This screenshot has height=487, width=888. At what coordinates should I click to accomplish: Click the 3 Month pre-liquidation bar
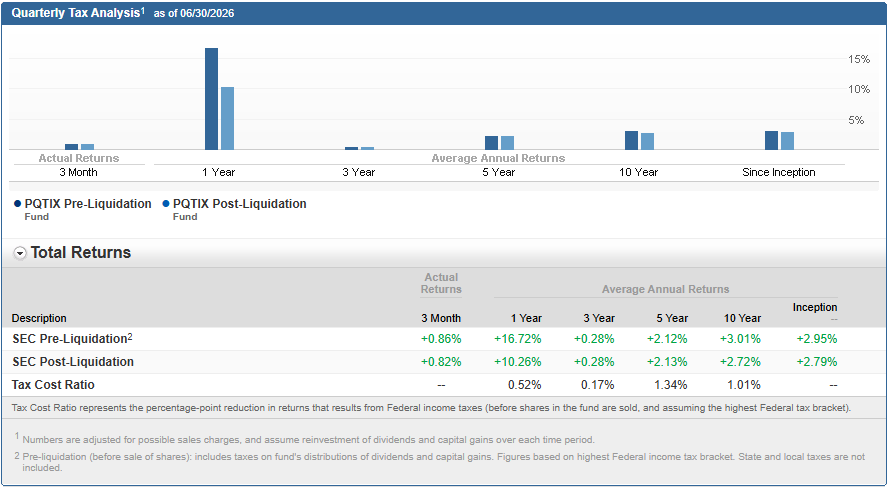coord(71,147)
